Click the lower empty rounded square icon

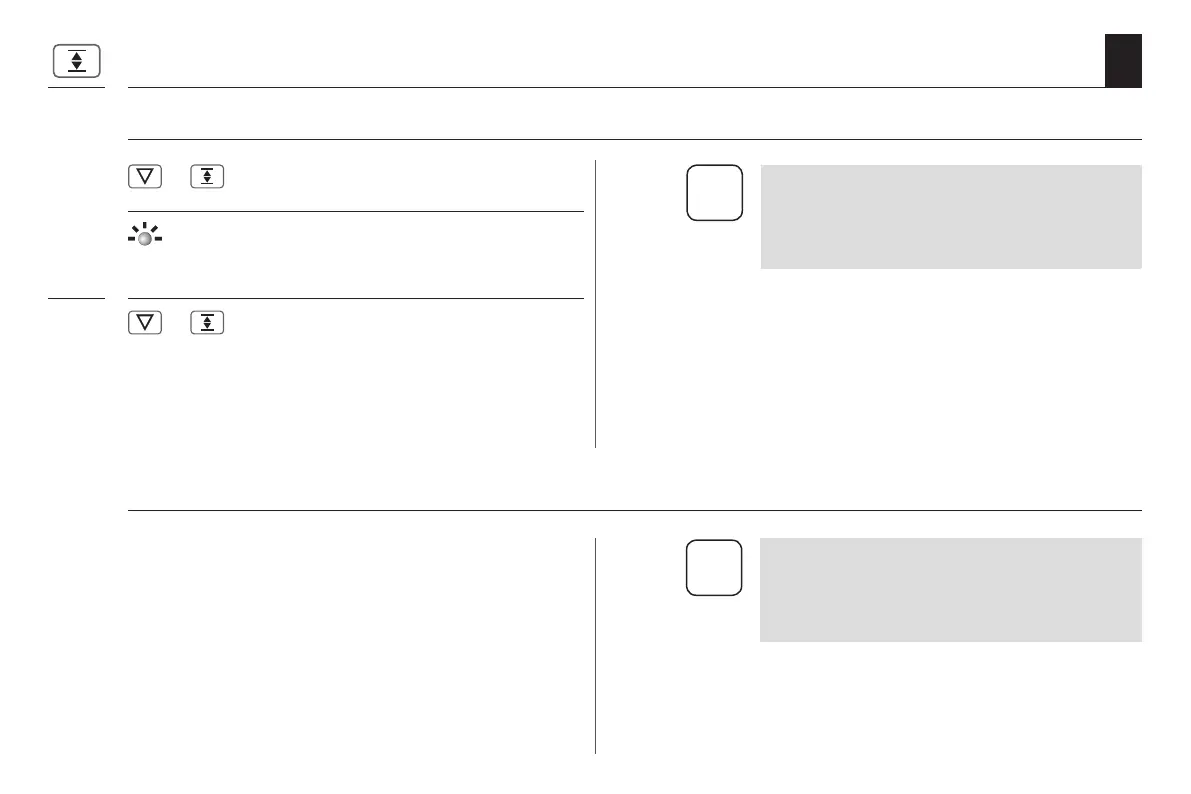coord(715,568)
